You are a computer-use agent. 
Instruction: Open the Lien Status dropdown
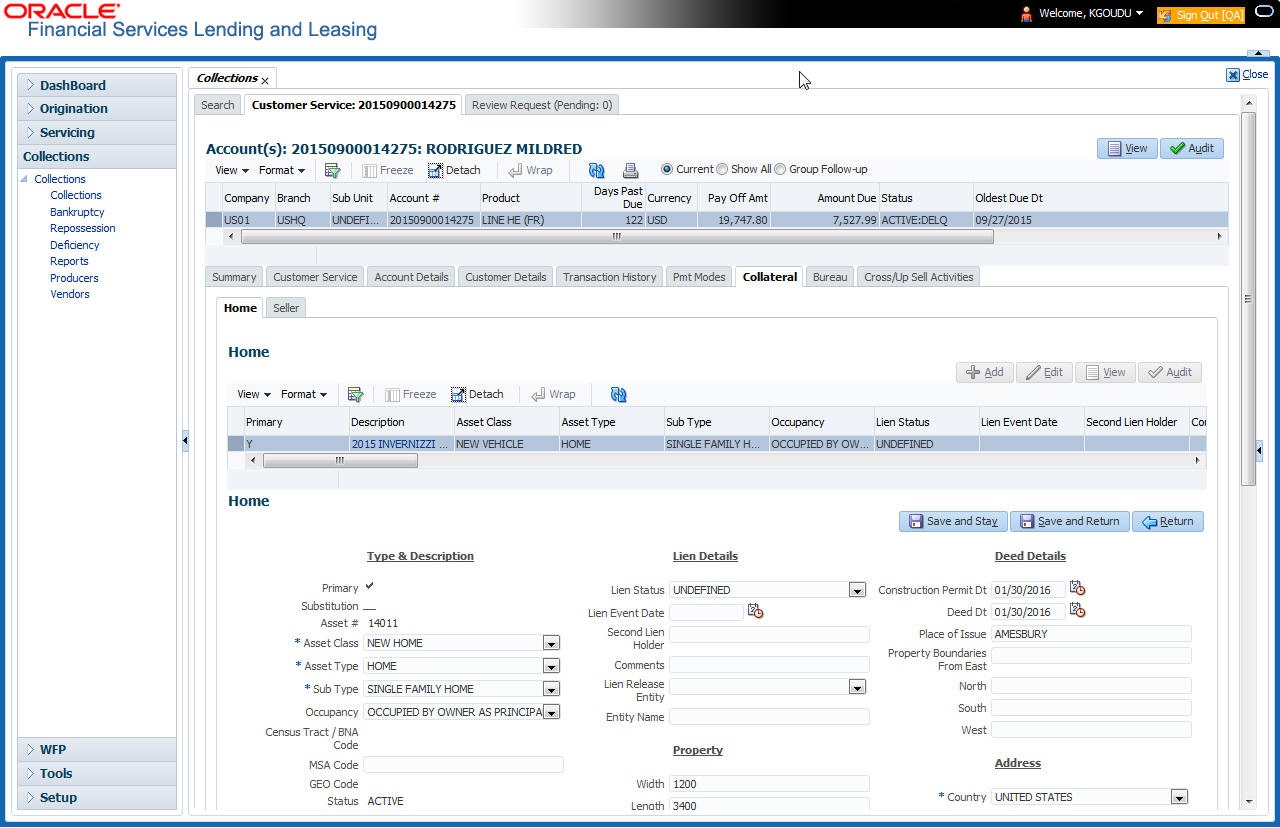pos(857,590)
